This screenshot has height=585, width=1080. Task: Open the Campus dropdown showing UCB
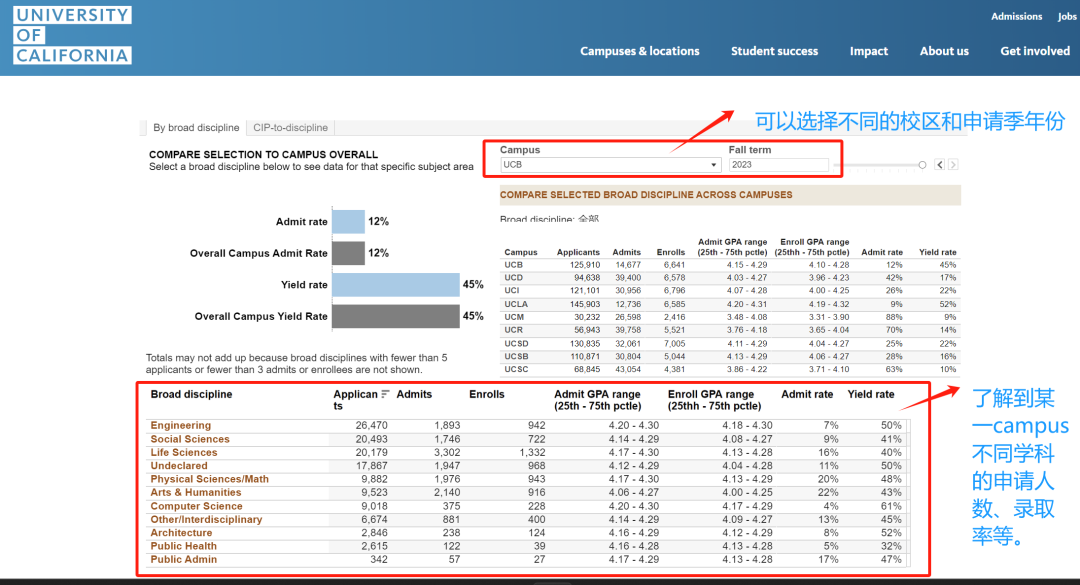610,165
